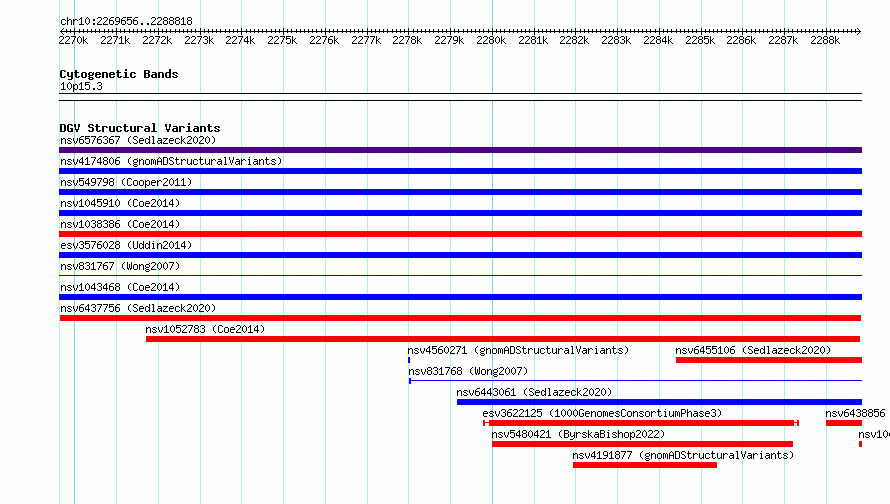Open the nsv1038386 (Coe2014) variant label
Image resolution: width=890 pixels, height=504 pixels.
120,224
